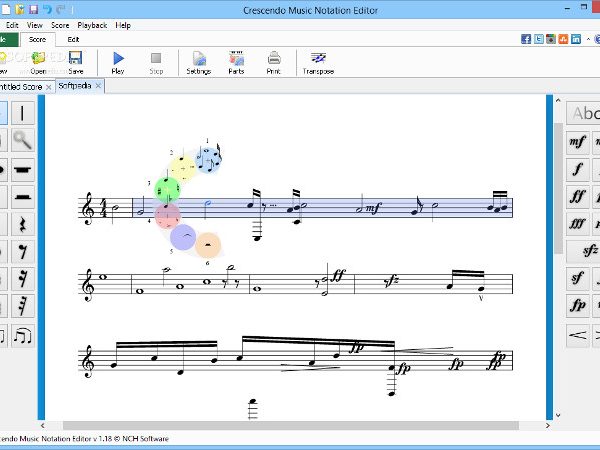
Task: Switch to the Edit ribbon tab
Action: [x=73, y=39]
